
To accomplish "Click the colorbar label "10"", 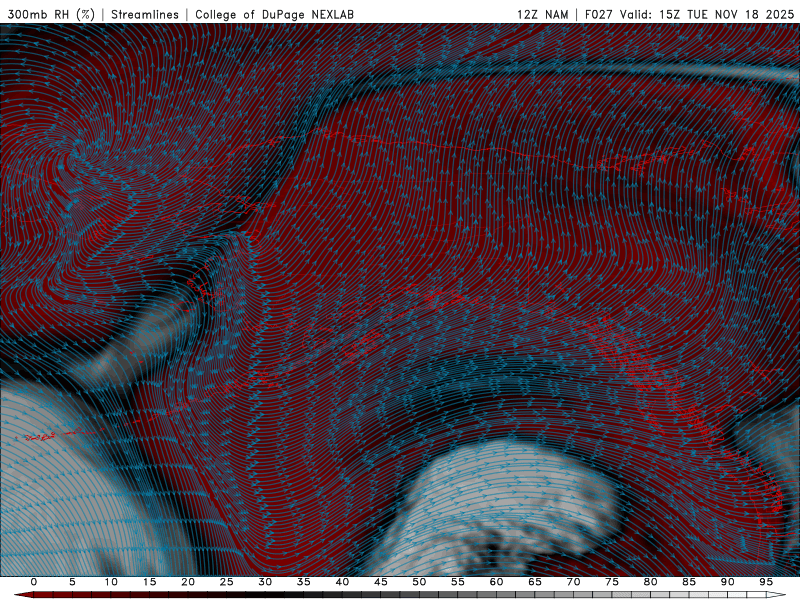I will click(111, 582).
